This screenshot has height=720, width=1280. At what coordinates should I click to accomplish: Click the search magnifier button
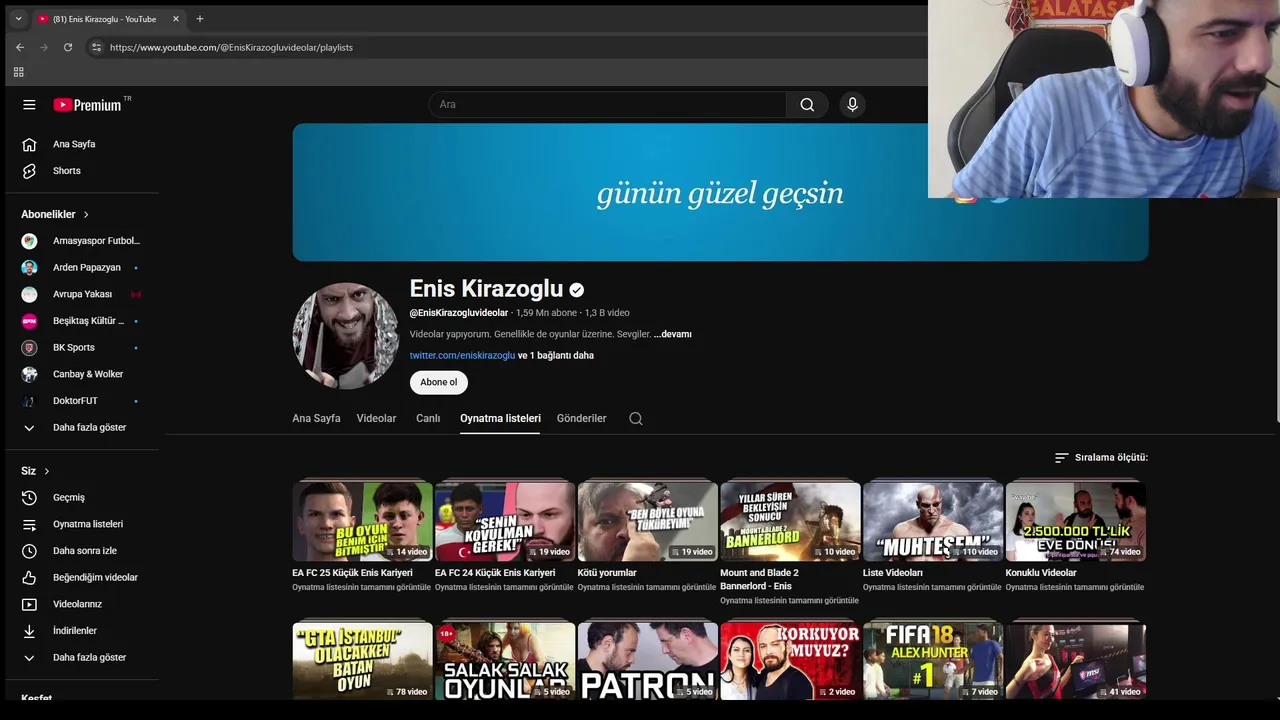(807, 104)
